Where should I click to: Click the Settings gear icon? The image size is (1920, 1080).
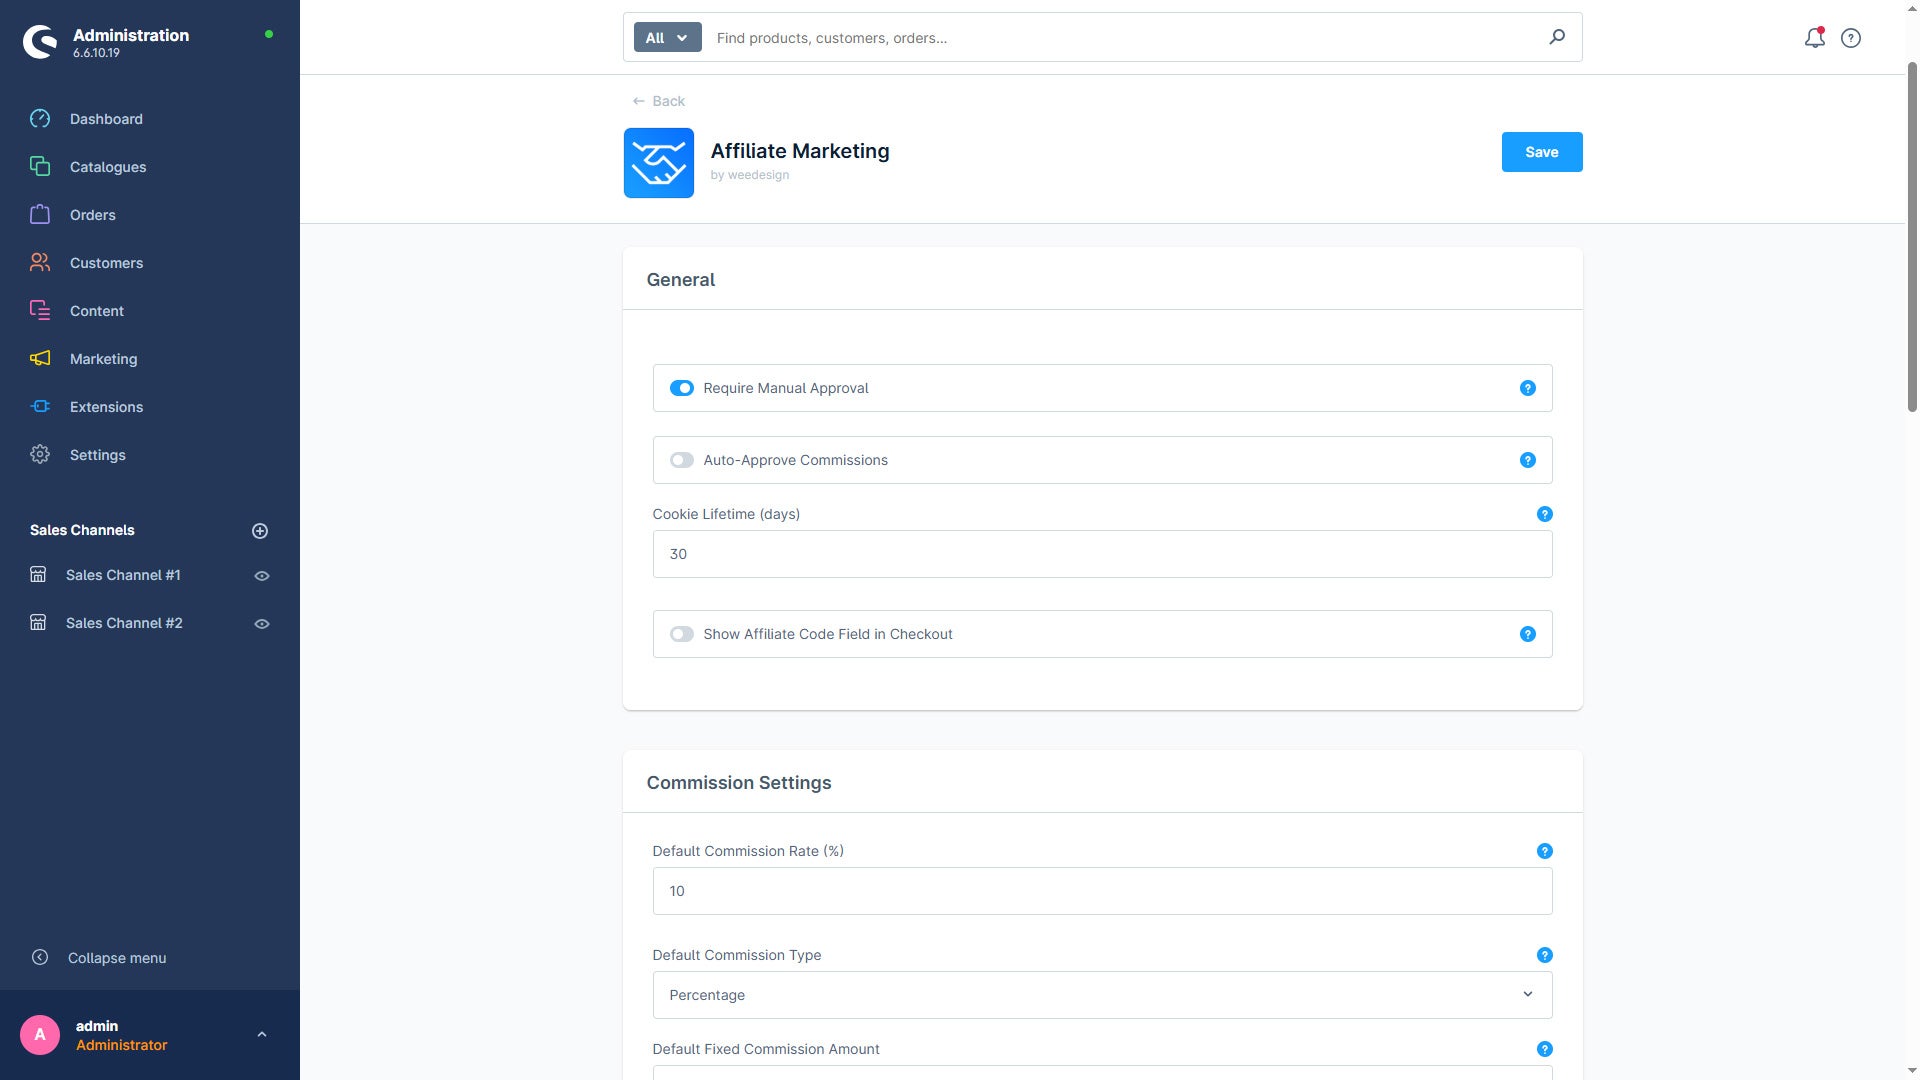[40, 455]
